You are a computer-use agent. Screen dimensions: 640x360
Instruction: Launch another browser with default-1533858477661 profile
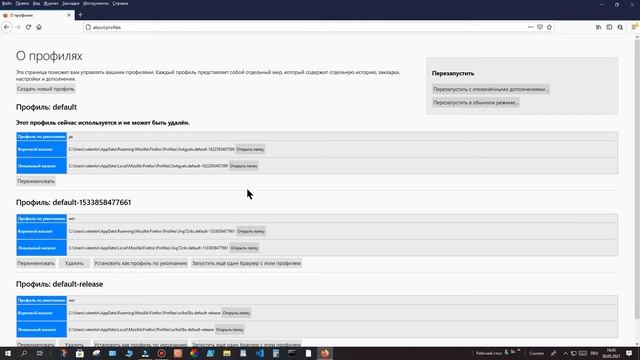point(246,263)
